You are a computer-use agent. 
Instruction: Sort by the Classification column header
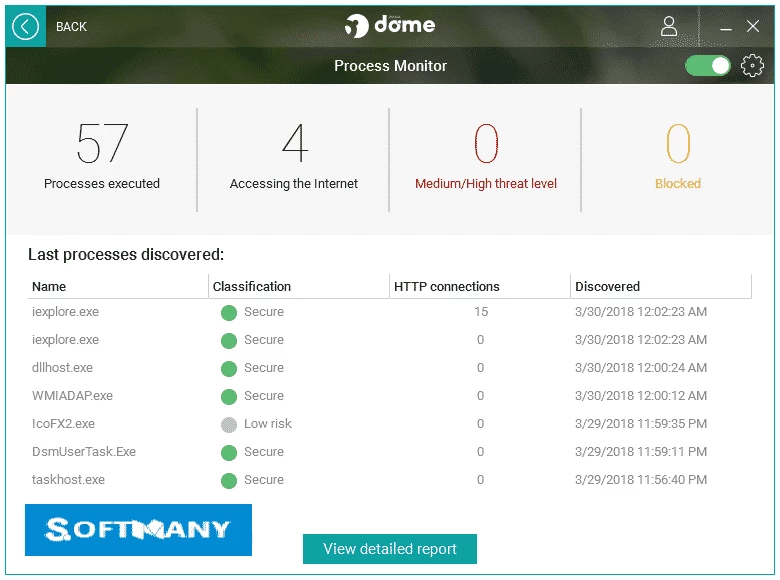point(252,286)
